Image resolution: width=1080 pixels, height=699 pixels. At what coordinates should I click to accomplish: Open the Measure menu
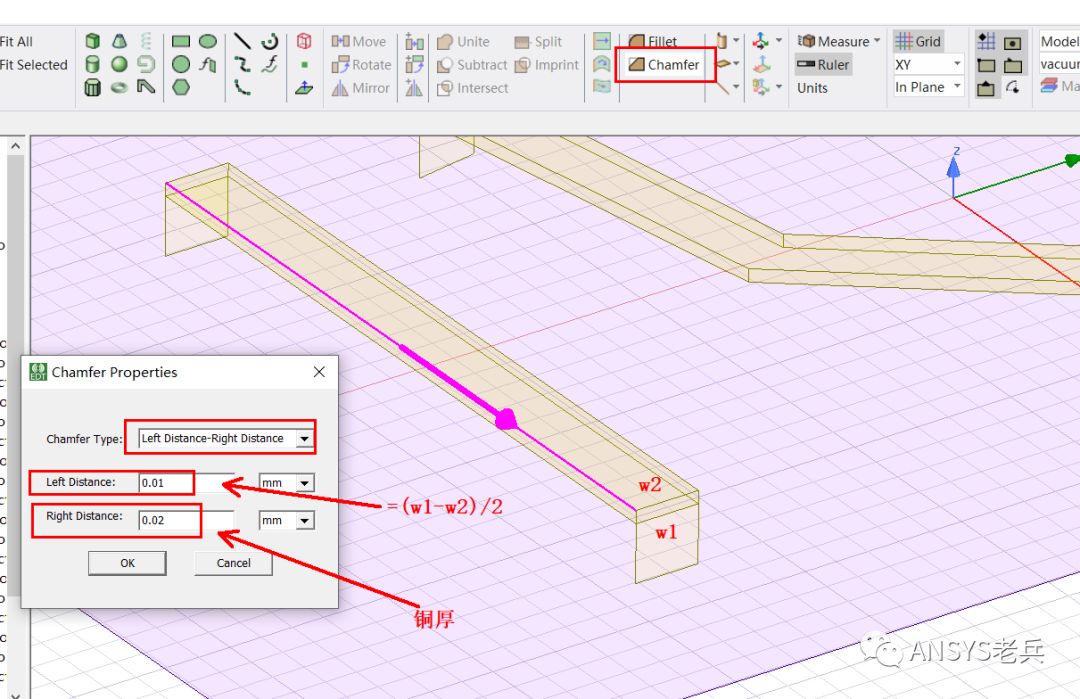coord(839,41)
